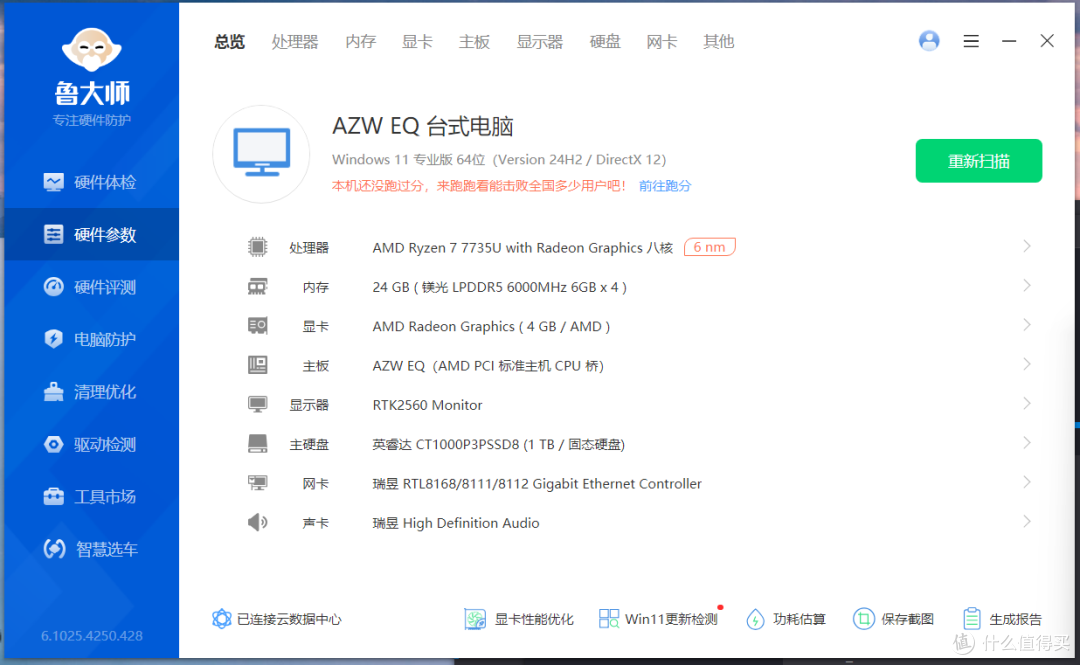The image size is (1080, 665).
Task: Expand the 处理器 row chevron
Action: click(x=1027, y=247)
